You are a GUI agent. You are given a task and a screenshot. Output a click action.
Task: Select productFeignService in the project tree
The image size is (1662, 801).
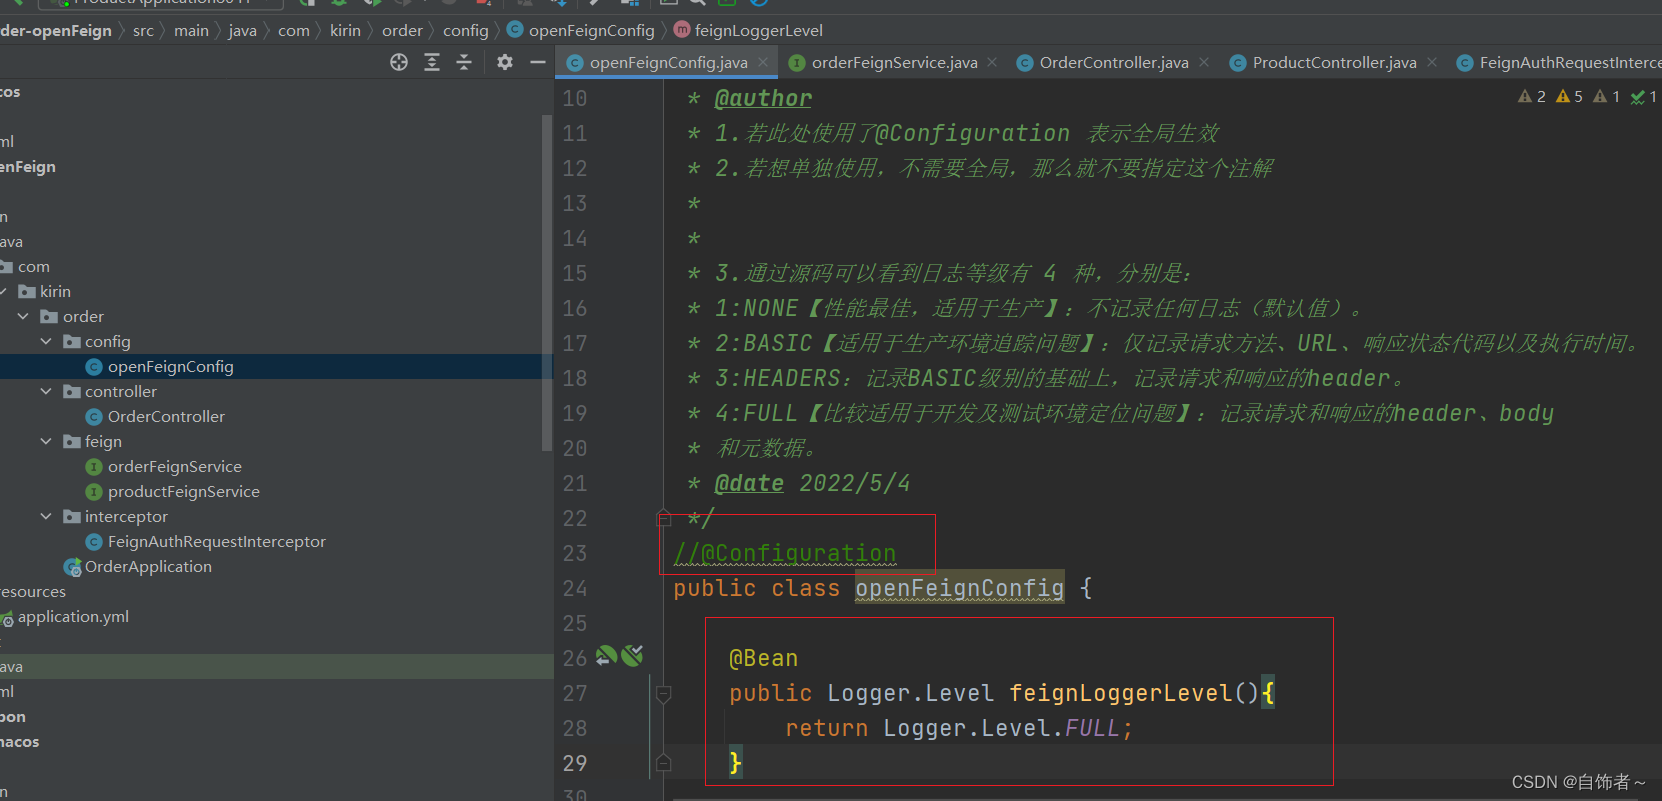coord(184,492)
